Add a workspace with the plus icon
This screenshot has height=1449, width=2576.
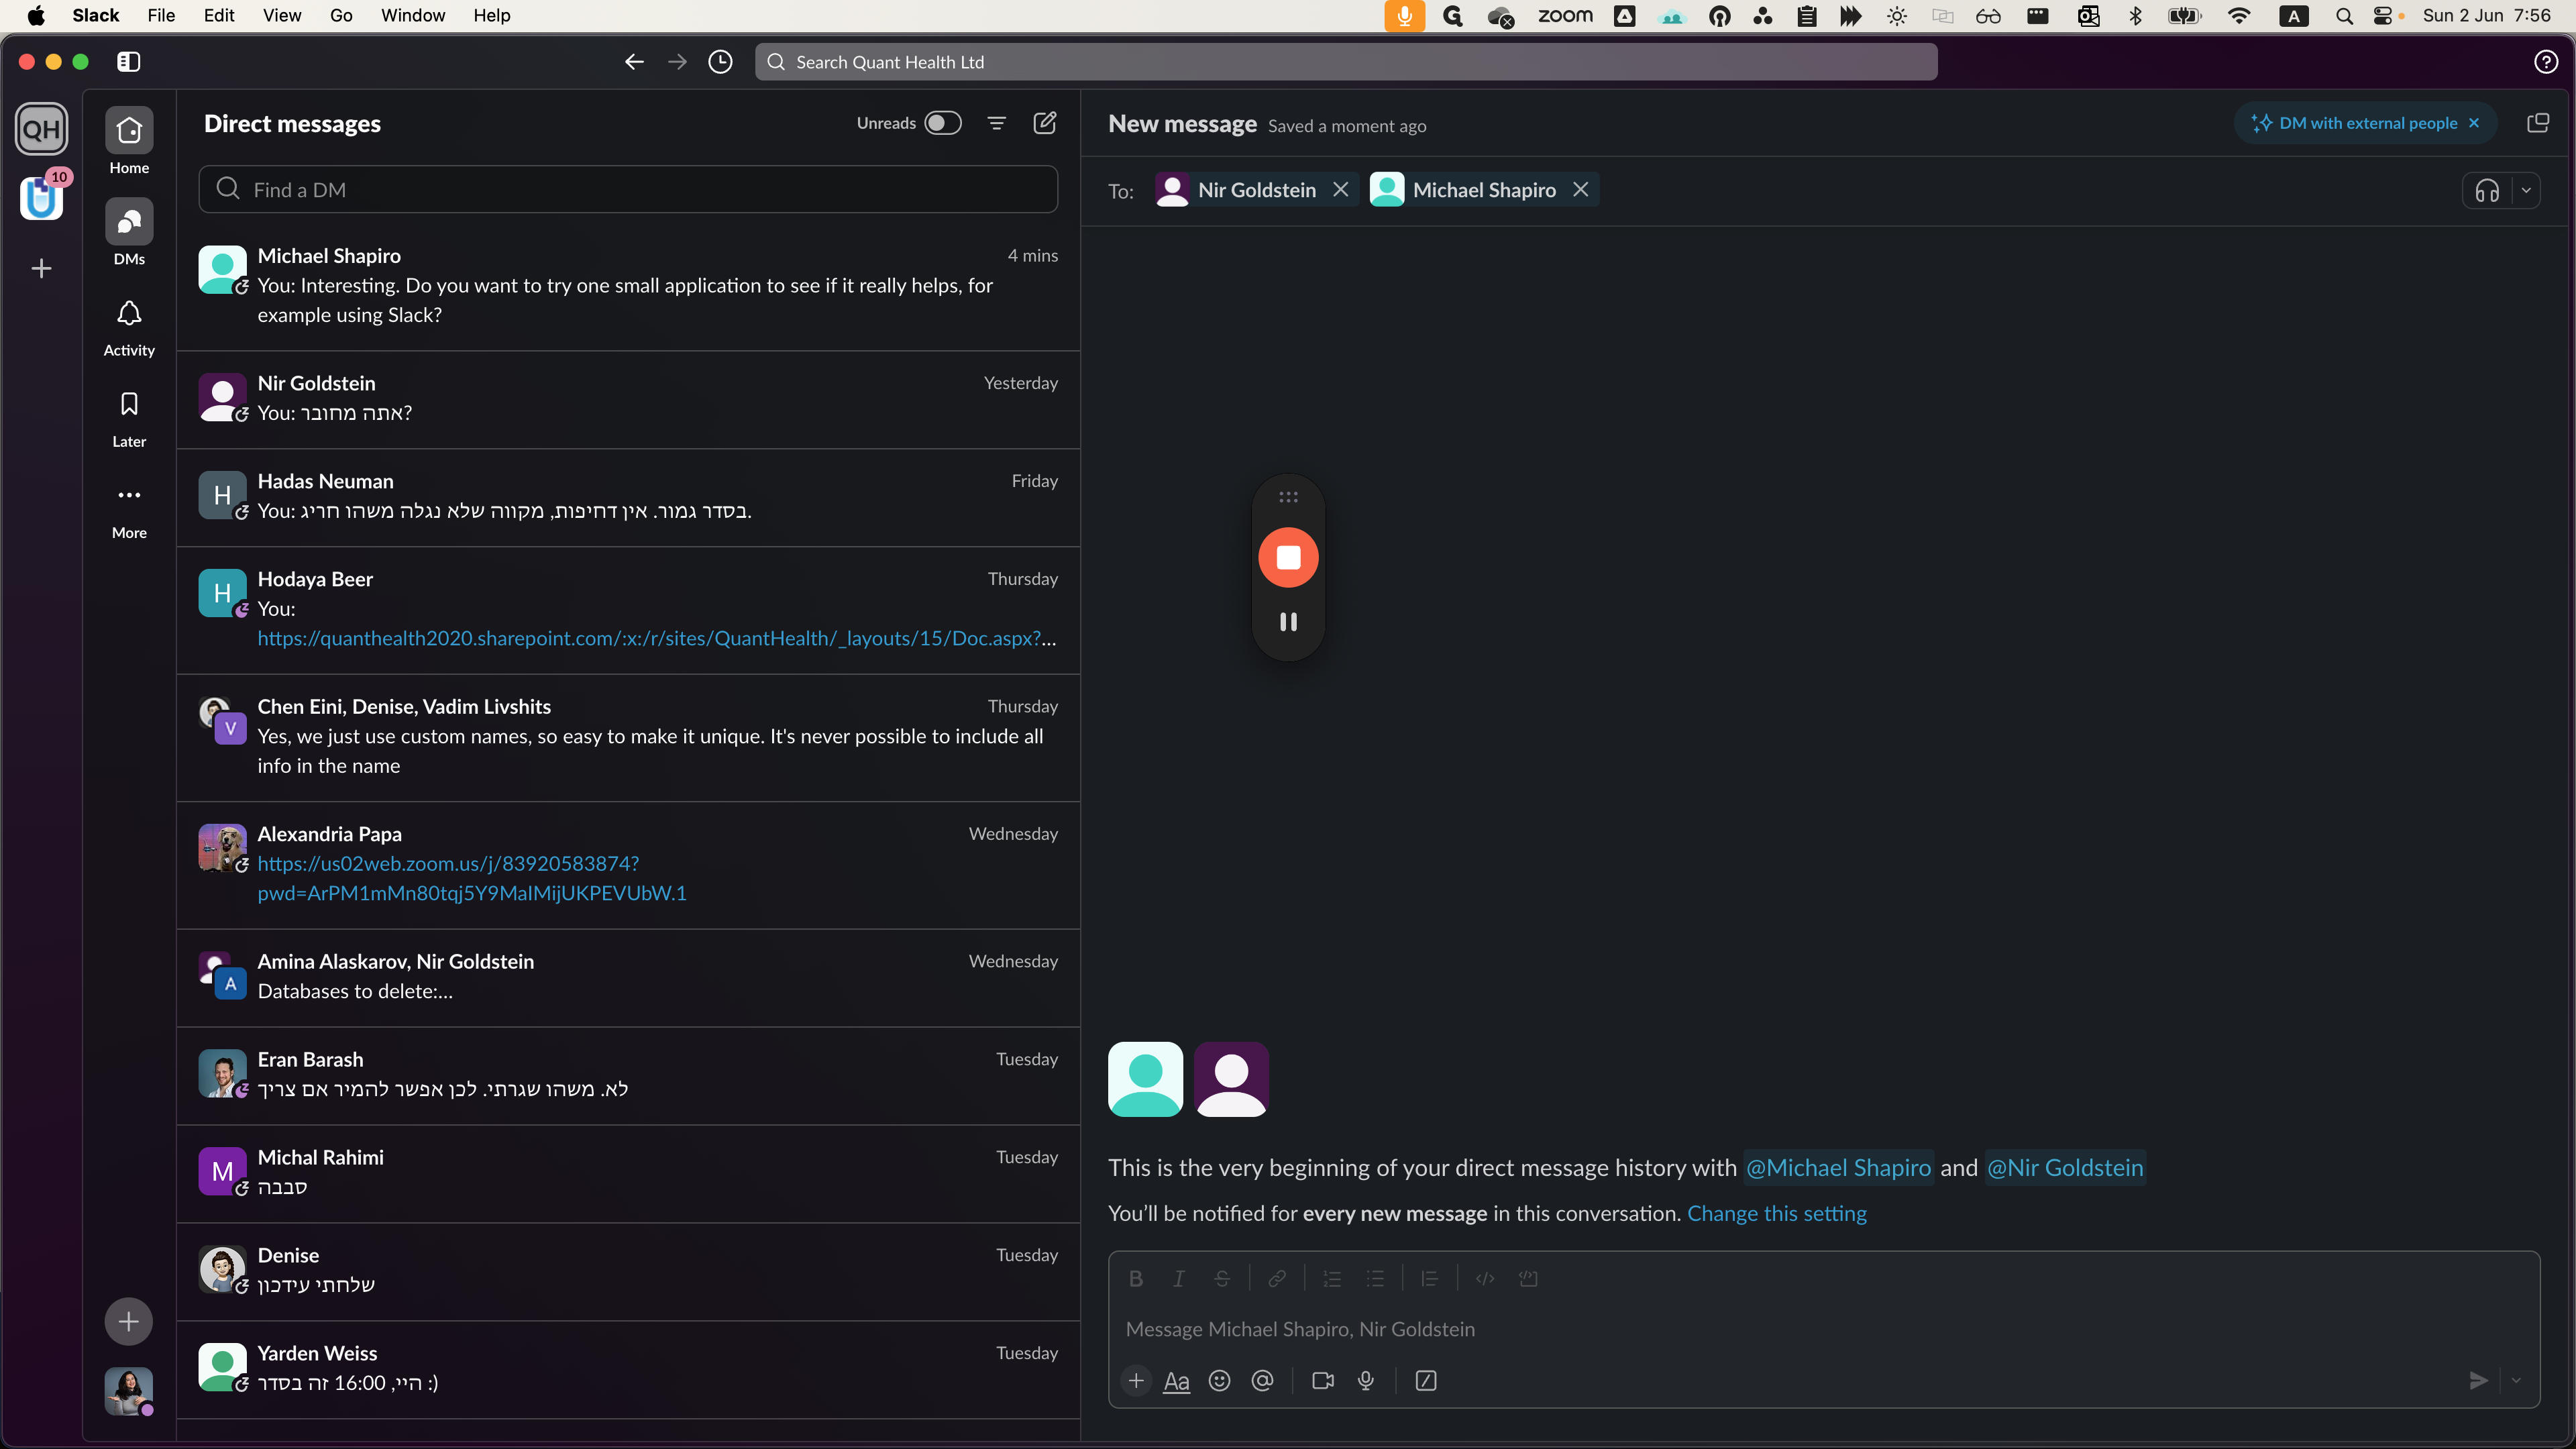point(41,268)
